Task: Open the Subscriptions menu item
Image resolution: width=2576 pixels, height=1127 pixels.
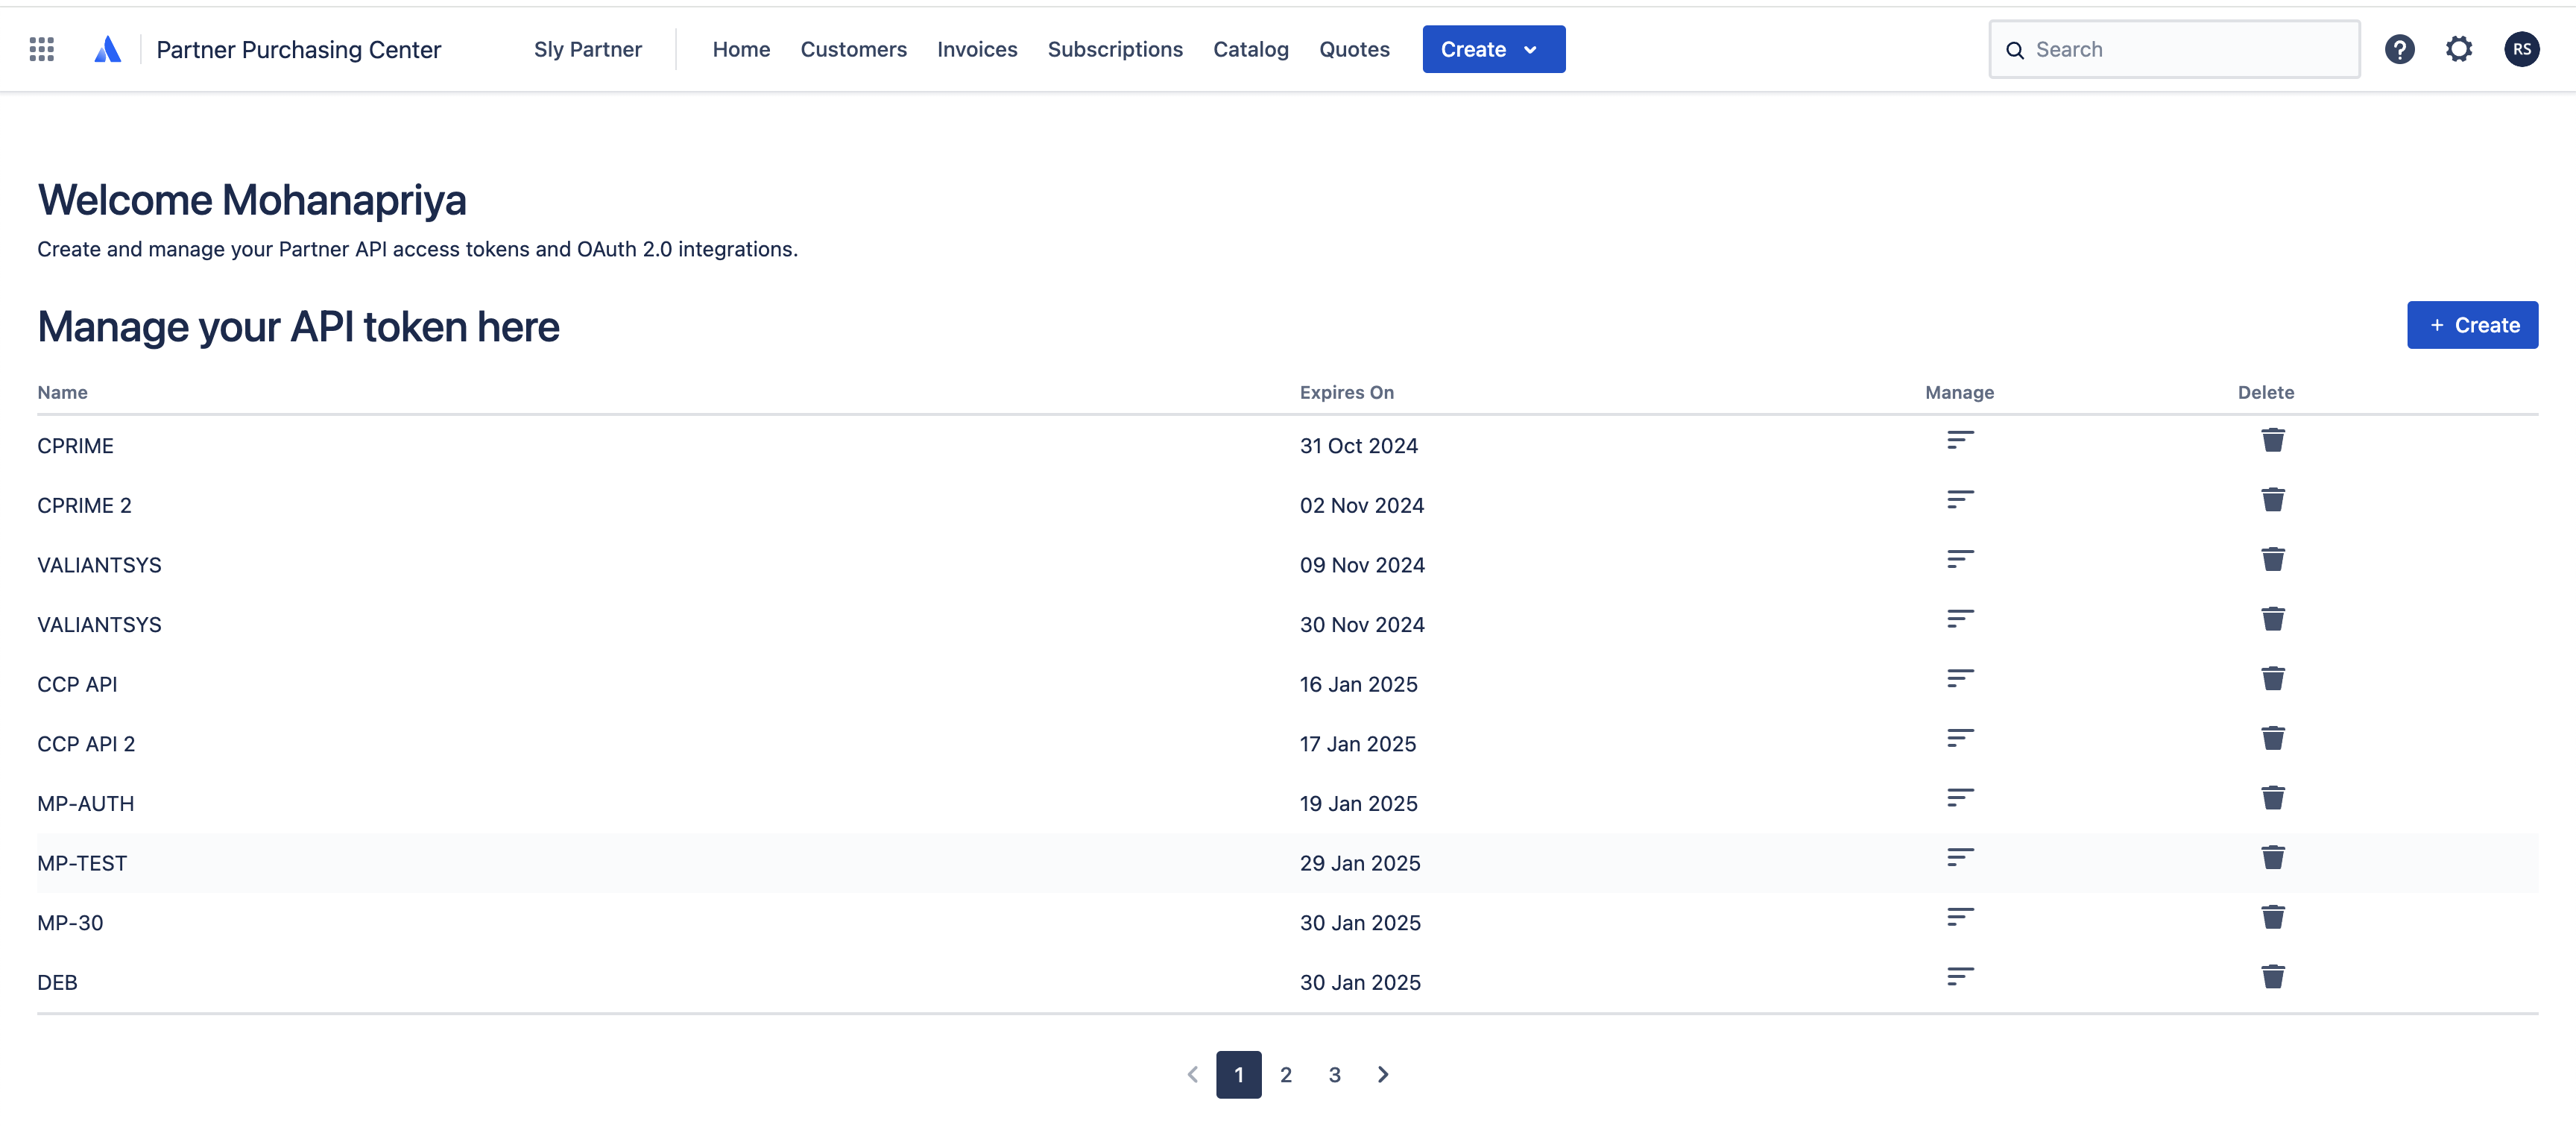Action: click(x=1114, y=49)
